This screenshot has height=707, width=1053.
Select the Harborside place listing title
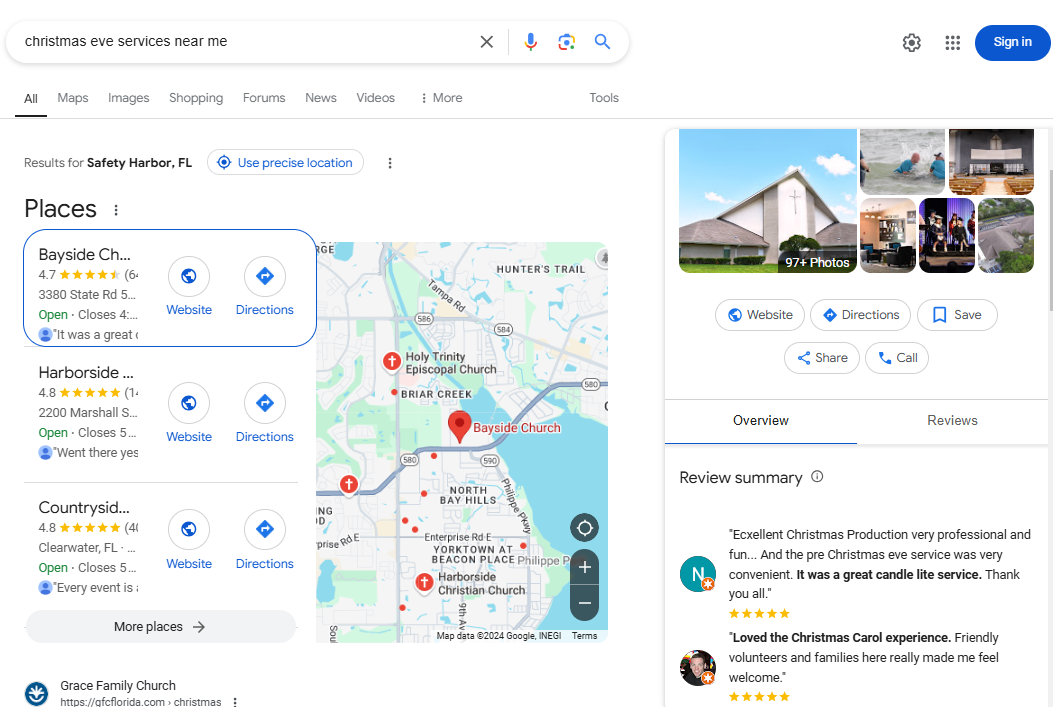(x=86, y=373)
